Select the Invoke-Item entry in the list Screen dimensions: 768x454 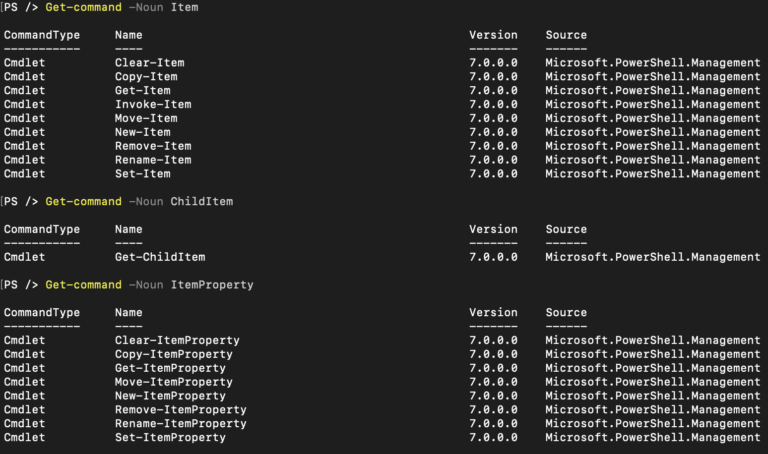(153, 104)
